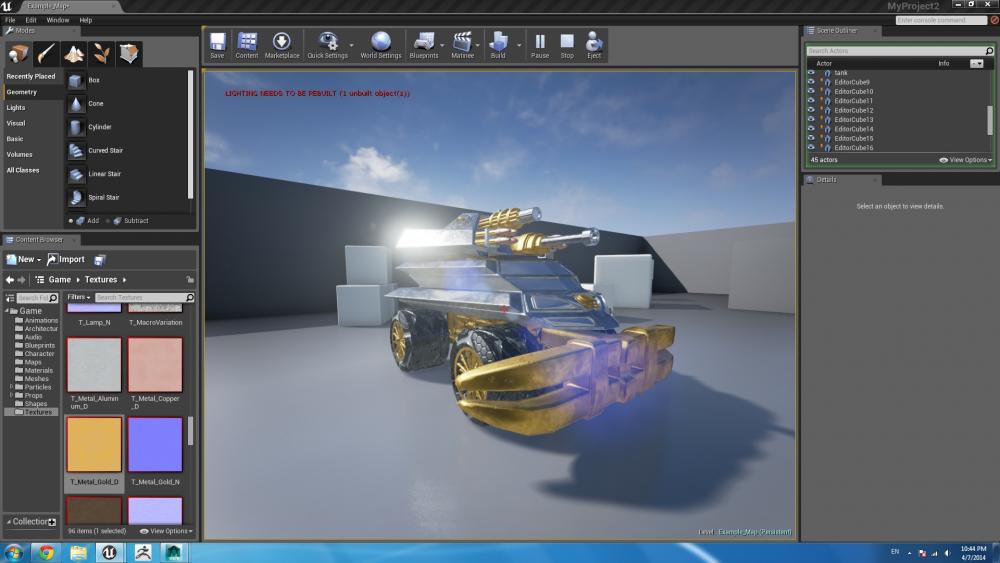Open the Window menu
Viewport: 1000px width, 563px height.
pyautogui.click(x=57, y=20)
